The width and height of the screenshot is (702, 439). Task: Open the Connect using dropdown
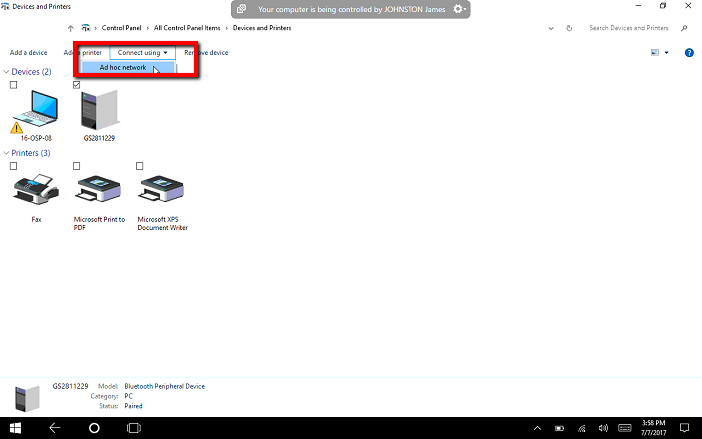tap(142, 52)
